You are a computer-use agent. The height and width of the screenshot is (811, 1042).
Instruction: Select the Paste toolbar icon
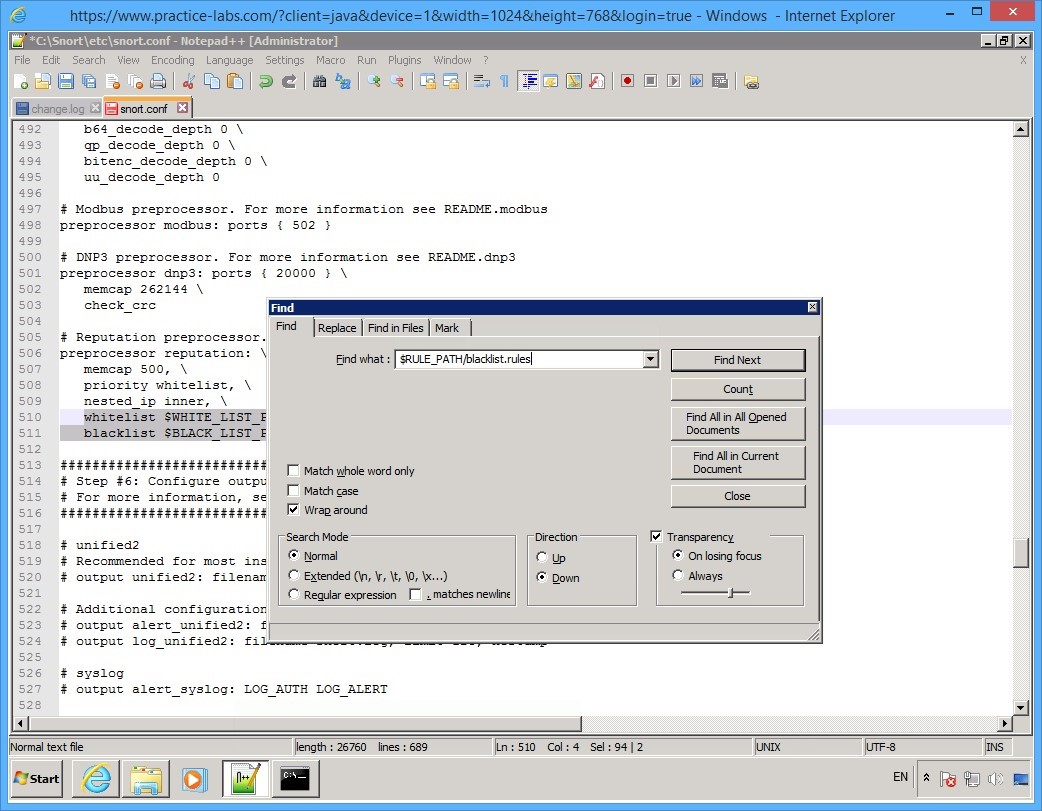pos(235,81)
